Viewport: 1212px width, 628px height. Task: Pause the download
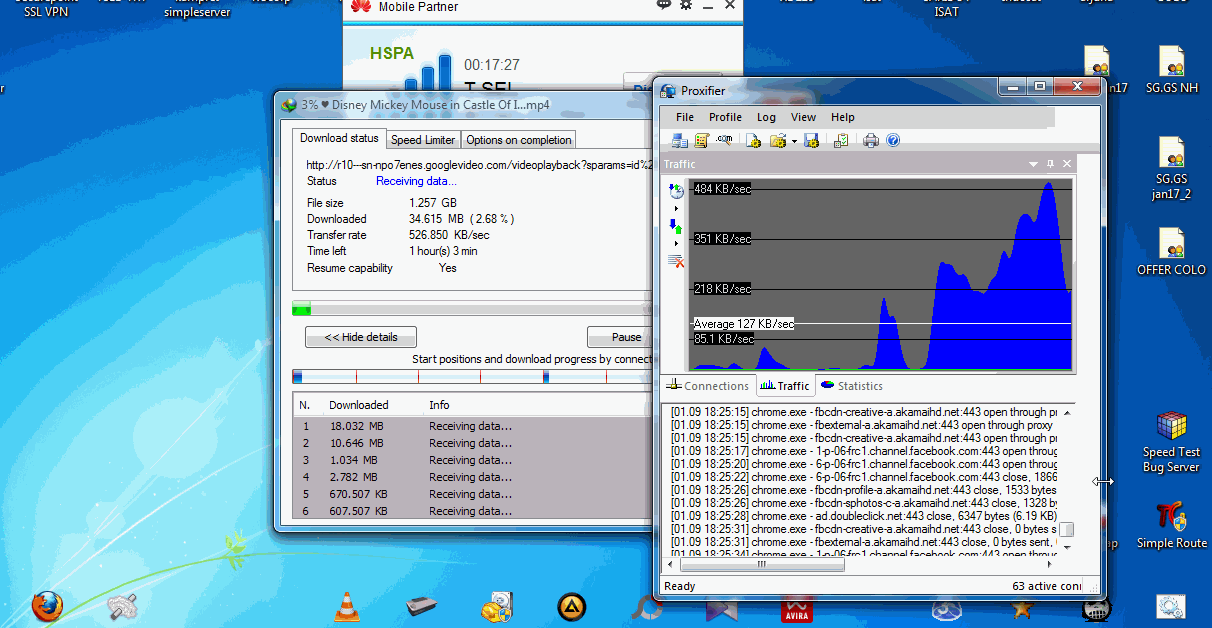point(619,337)
